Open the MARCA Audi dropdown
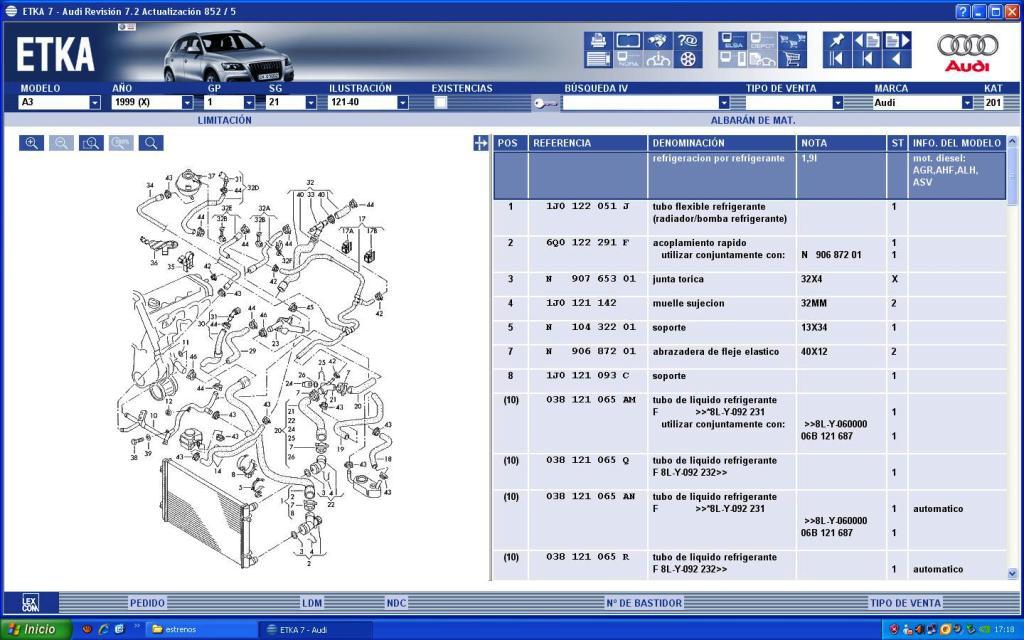This screenshot has height=640, width=1024. [x=967, y=103]
